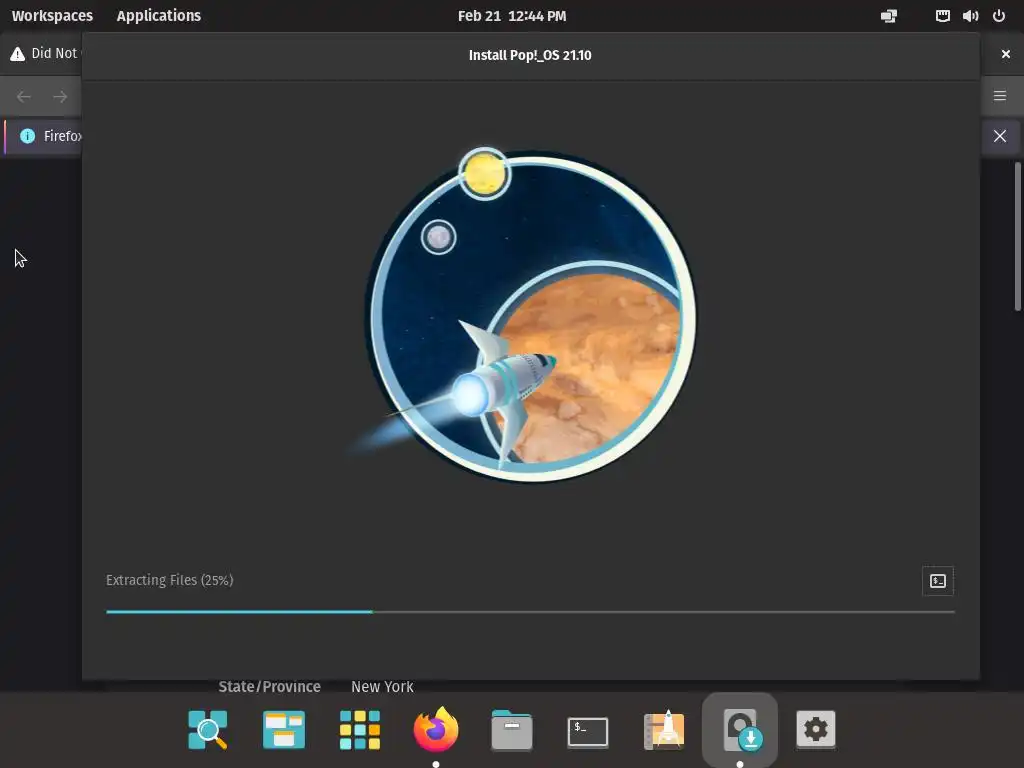Image resolution: width=1024 pixels, height=768 pixels.
Task: Click the Firefox page scrollbar
Action: tap(1017, 236)
